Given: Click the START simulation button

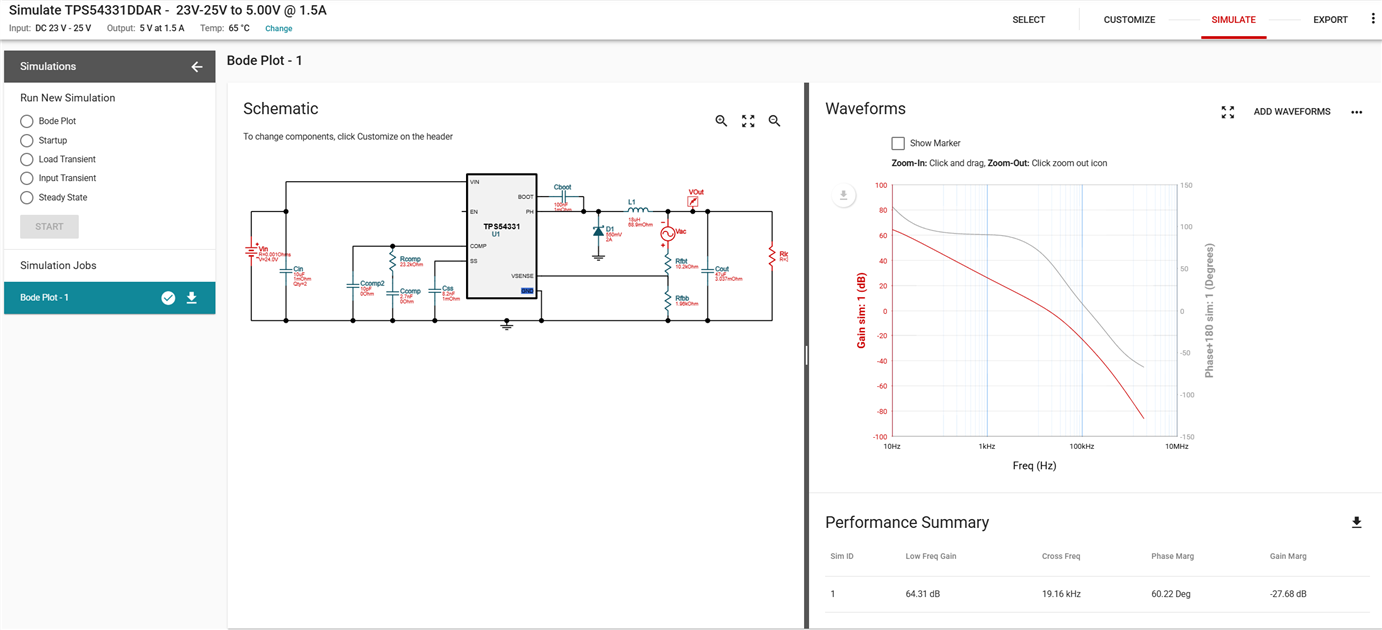Looking at the screenshot, I should click(49, 227).
